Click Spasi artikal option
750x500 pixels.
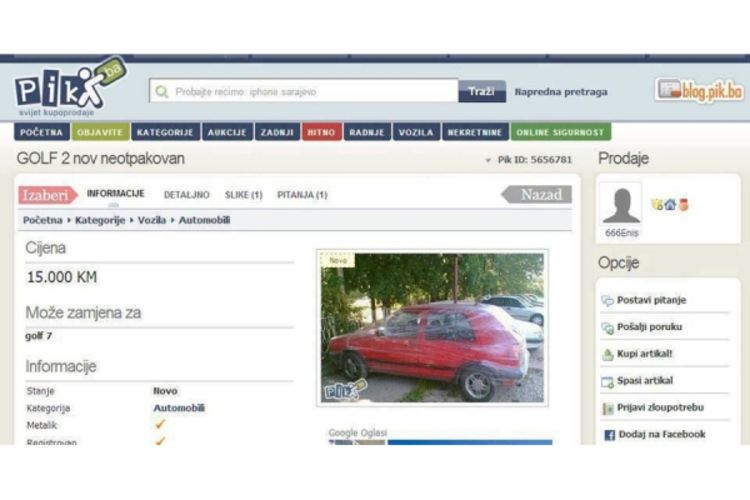[x=645, y=380]
